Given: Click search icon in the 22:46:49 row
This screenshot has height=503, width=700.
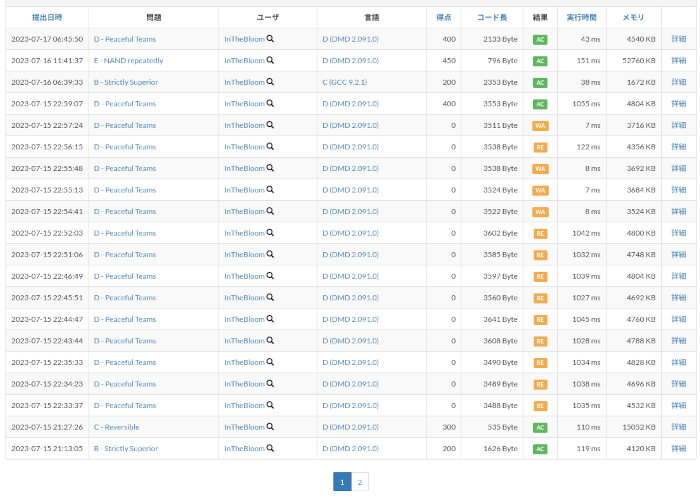Looking at the screenshot, I should point(270,276).
